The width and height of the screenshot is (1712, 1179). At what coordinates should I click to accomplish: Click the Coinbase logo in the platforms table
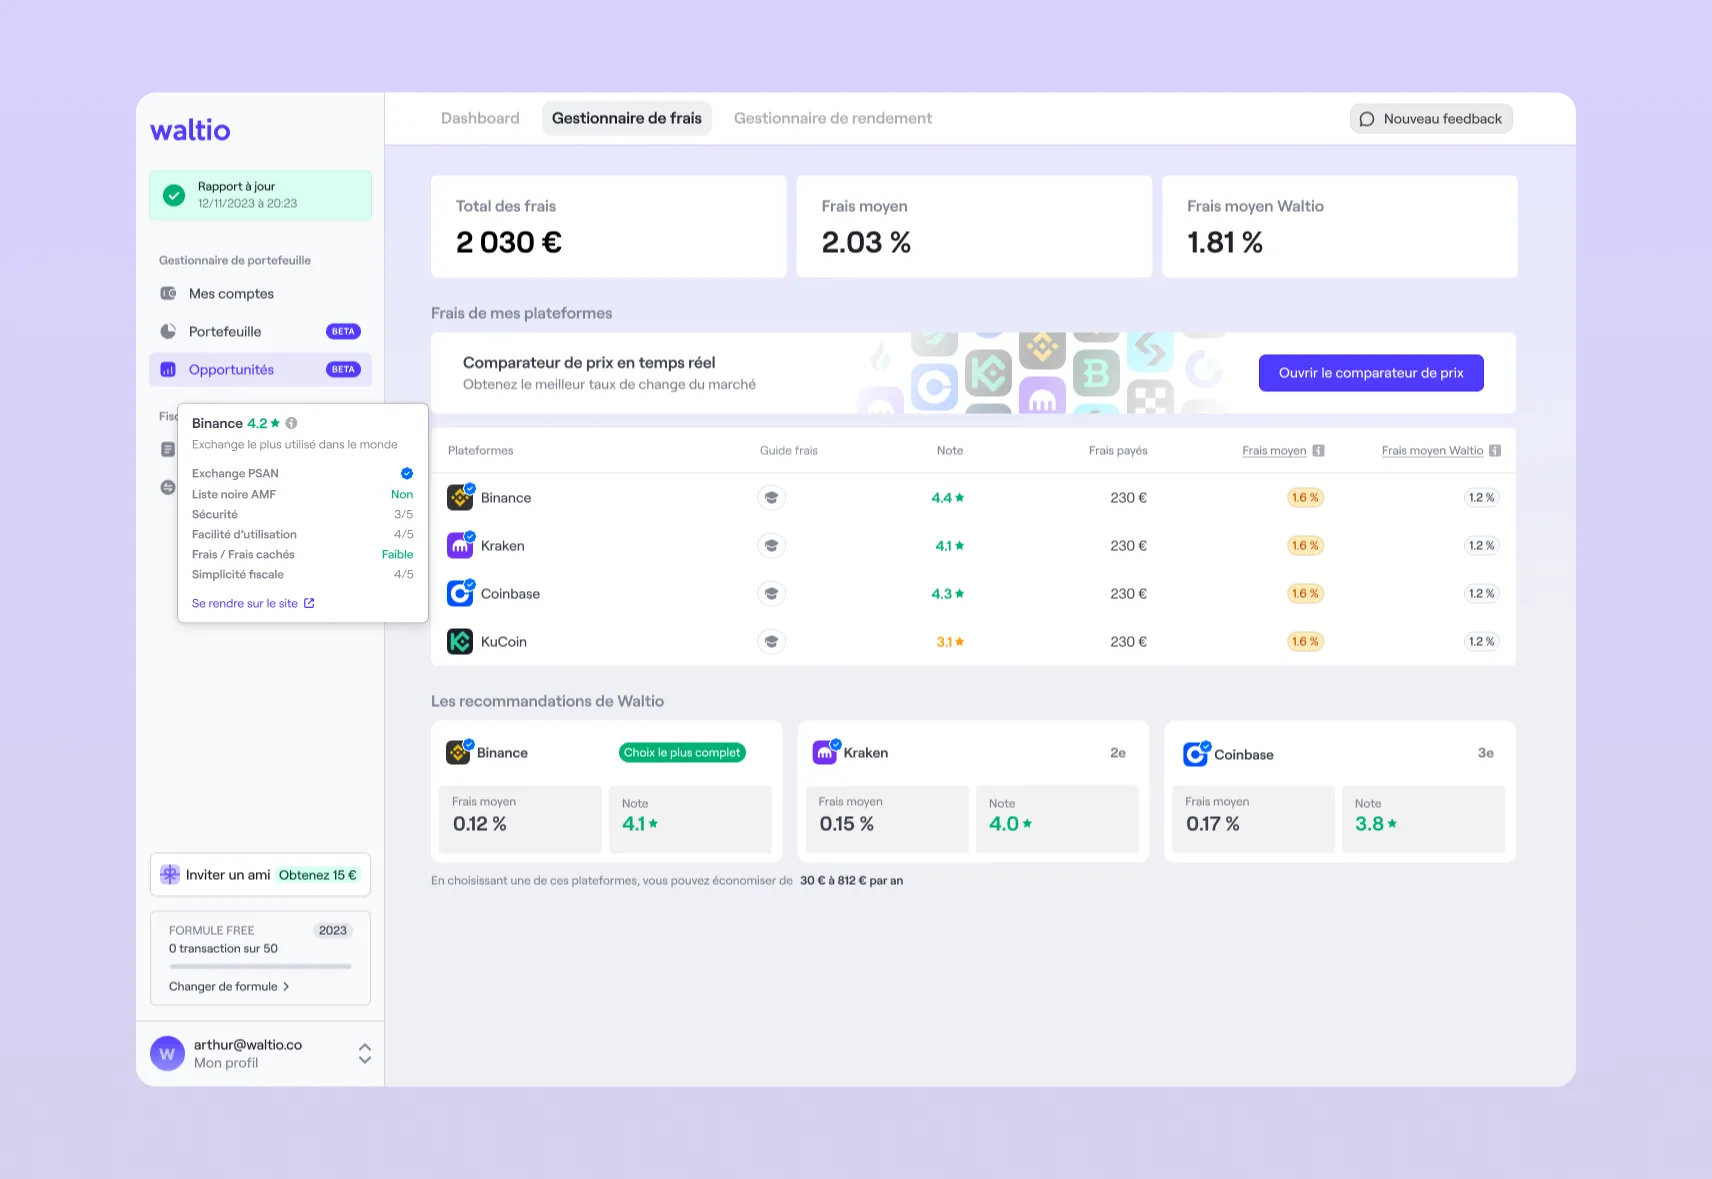pyautogui.click(x=460, y=594)
